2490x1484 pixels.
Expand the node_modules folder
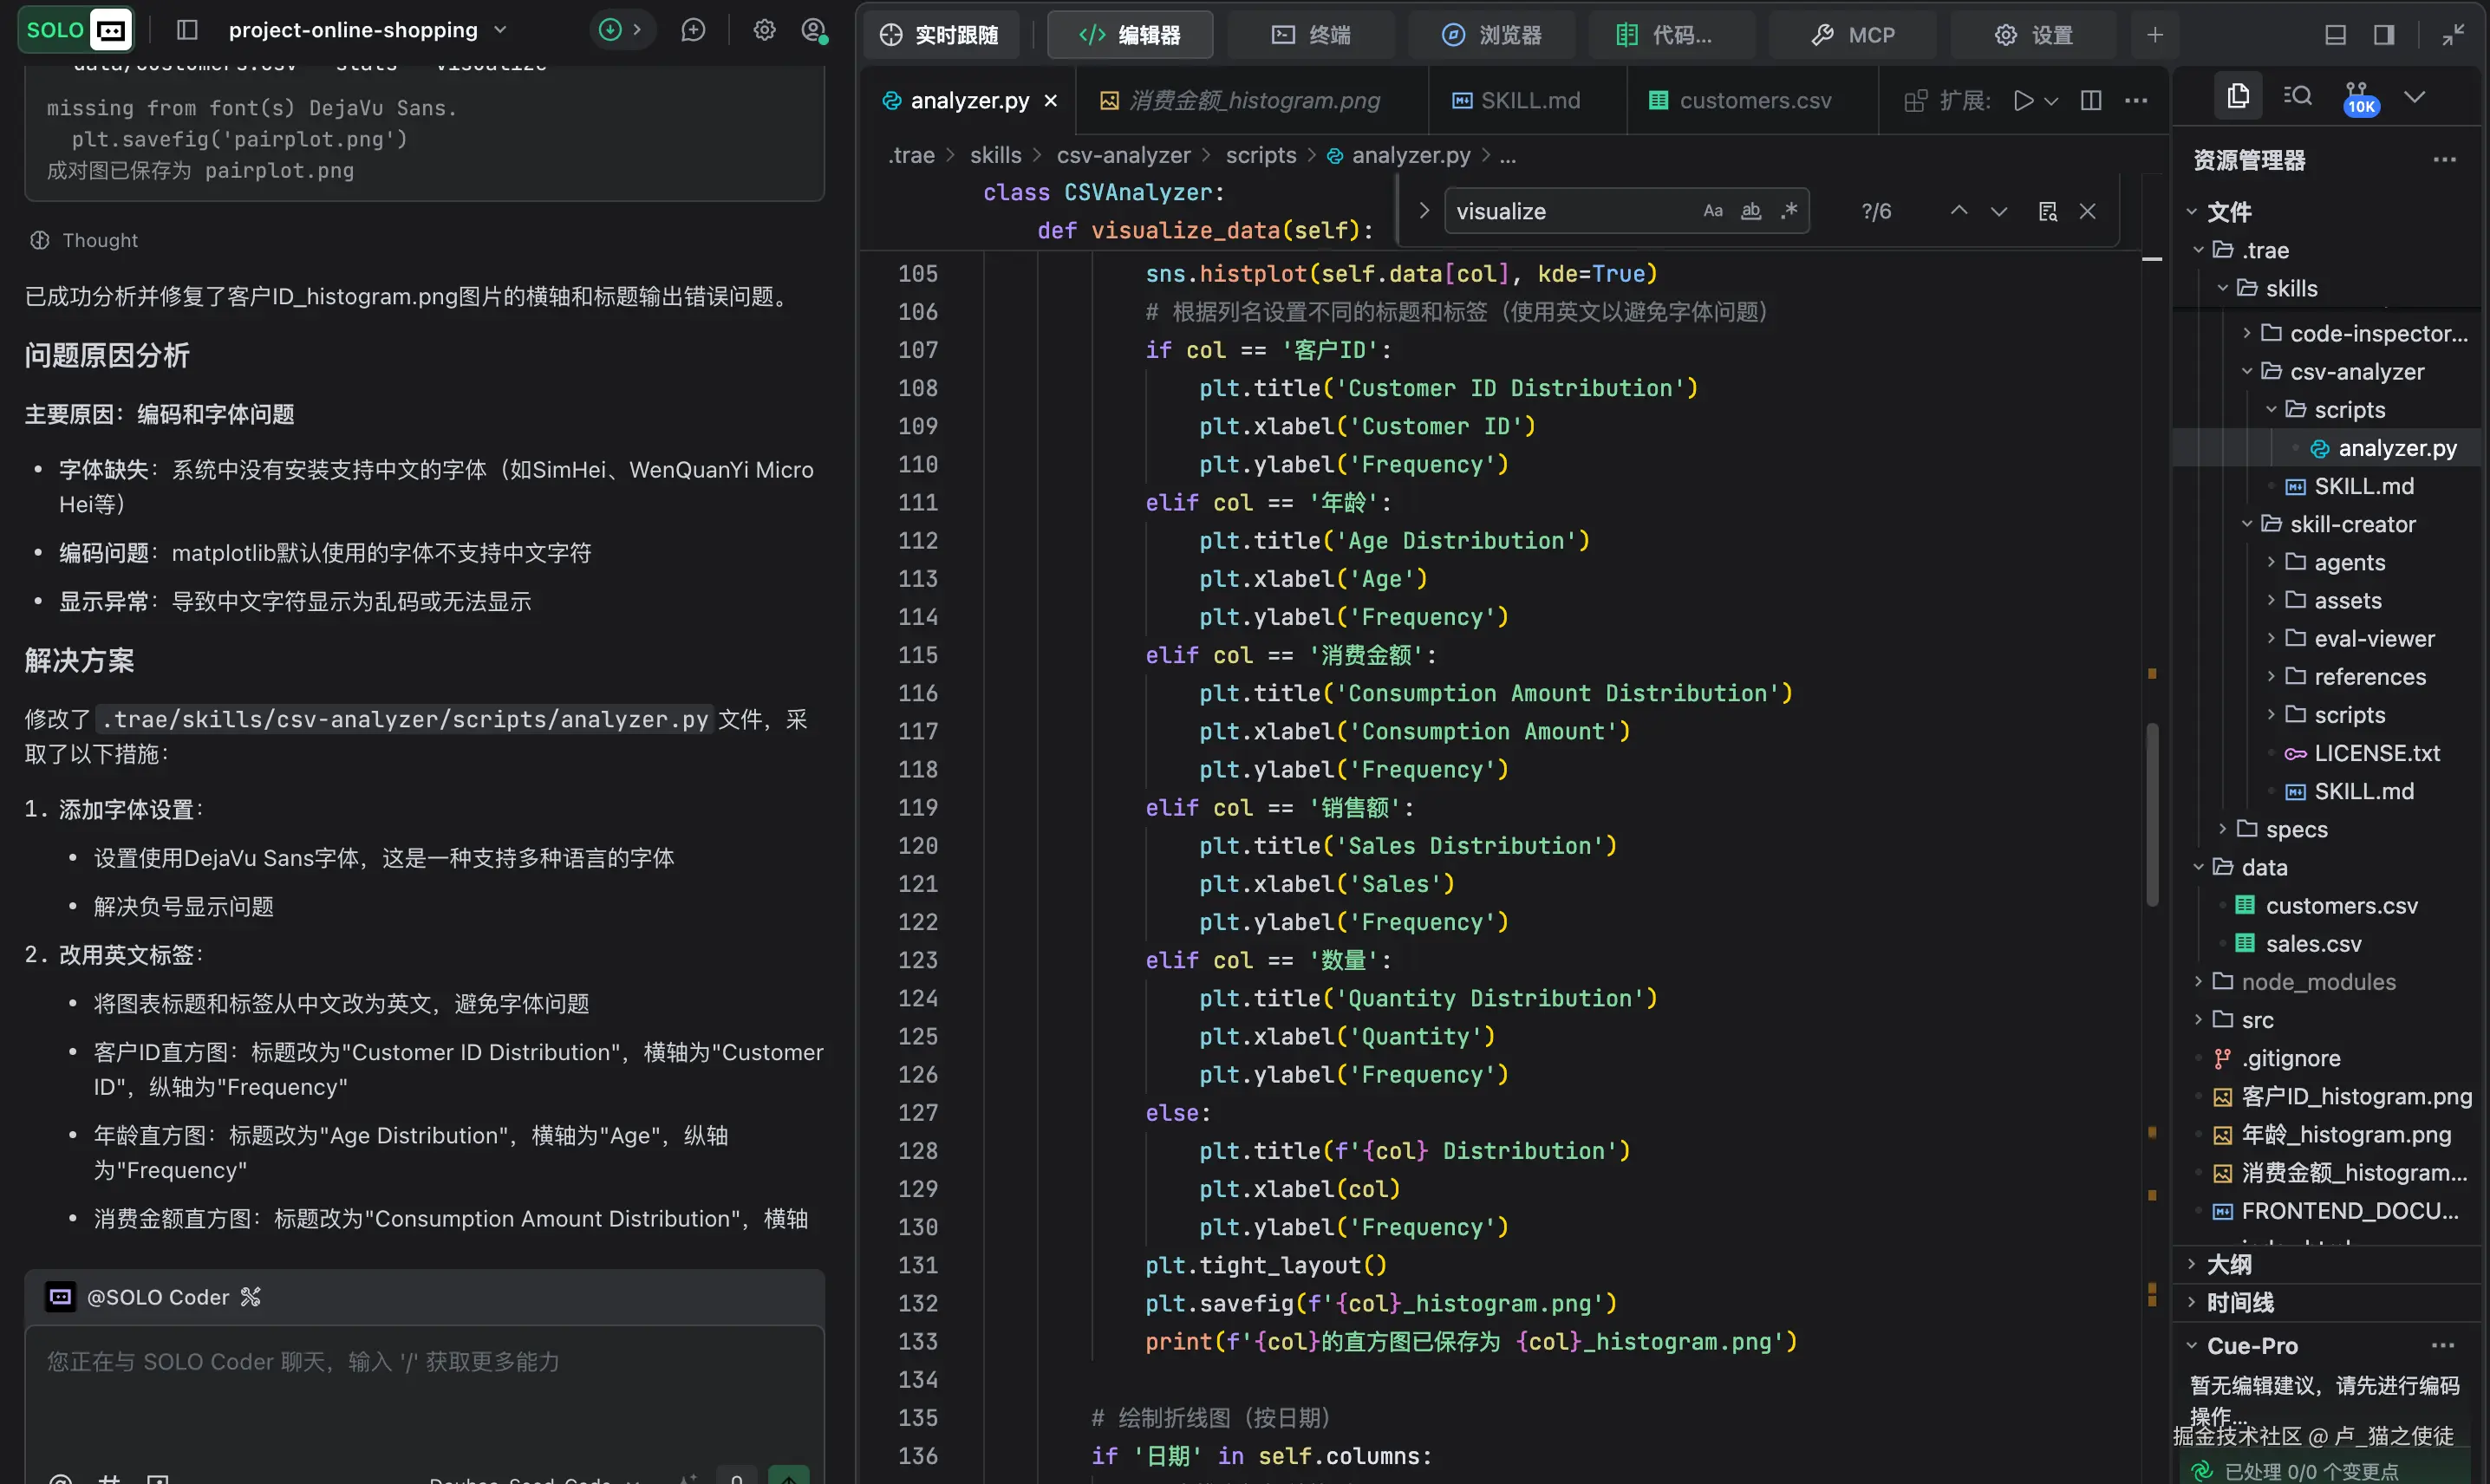[x=2318, y=982]
